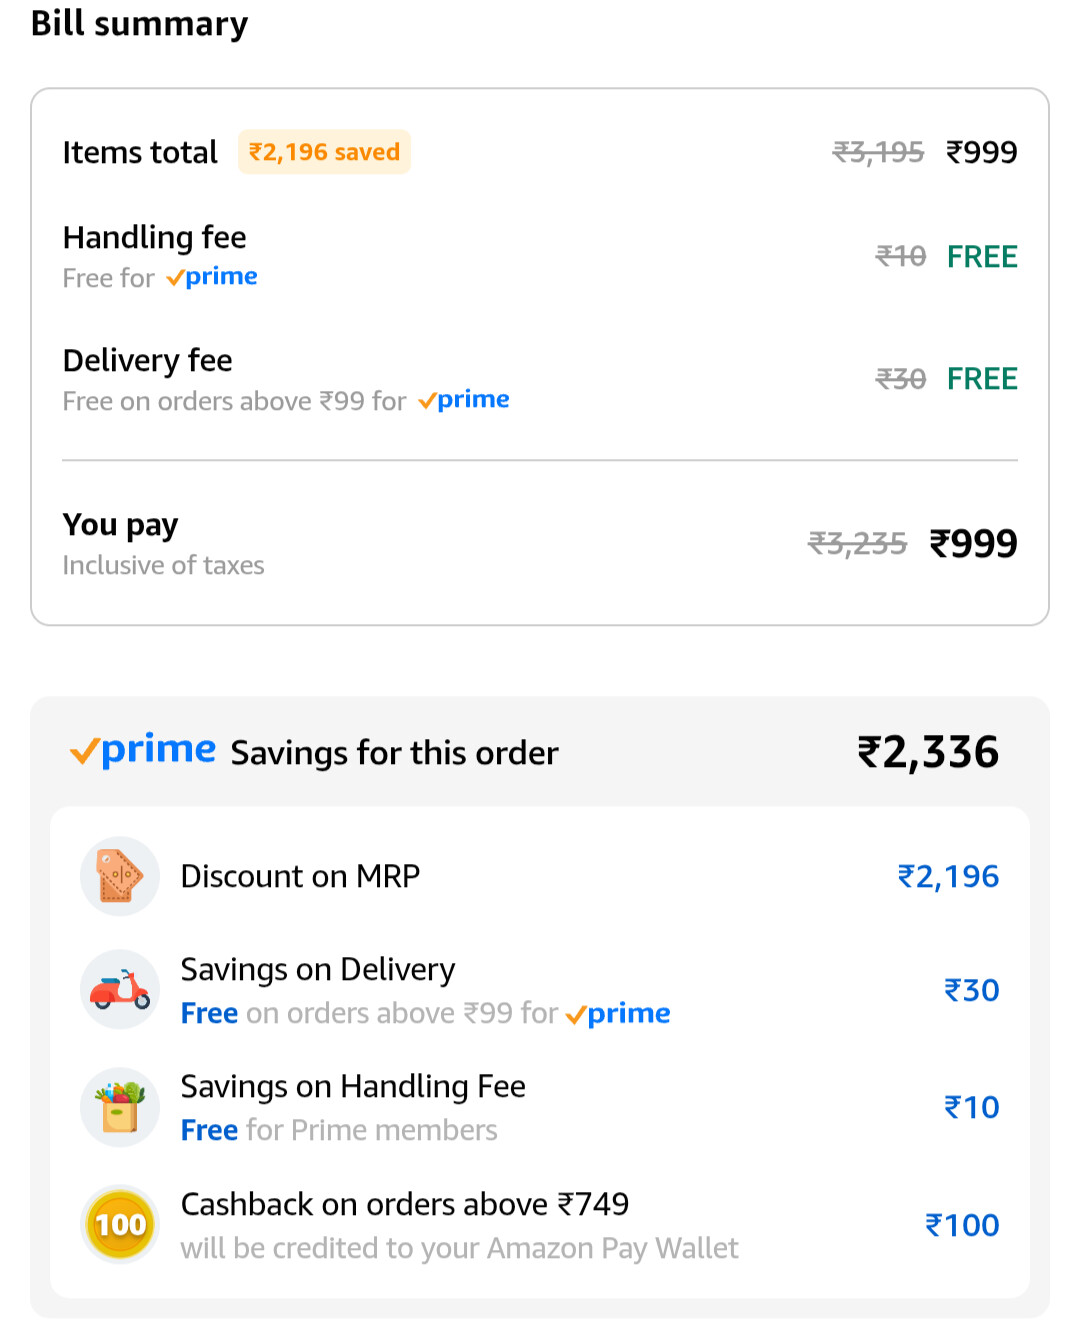Tap the red delivery scooter icon
The height and width of the screenshot is (1327, 1080).
coord(120,989)
